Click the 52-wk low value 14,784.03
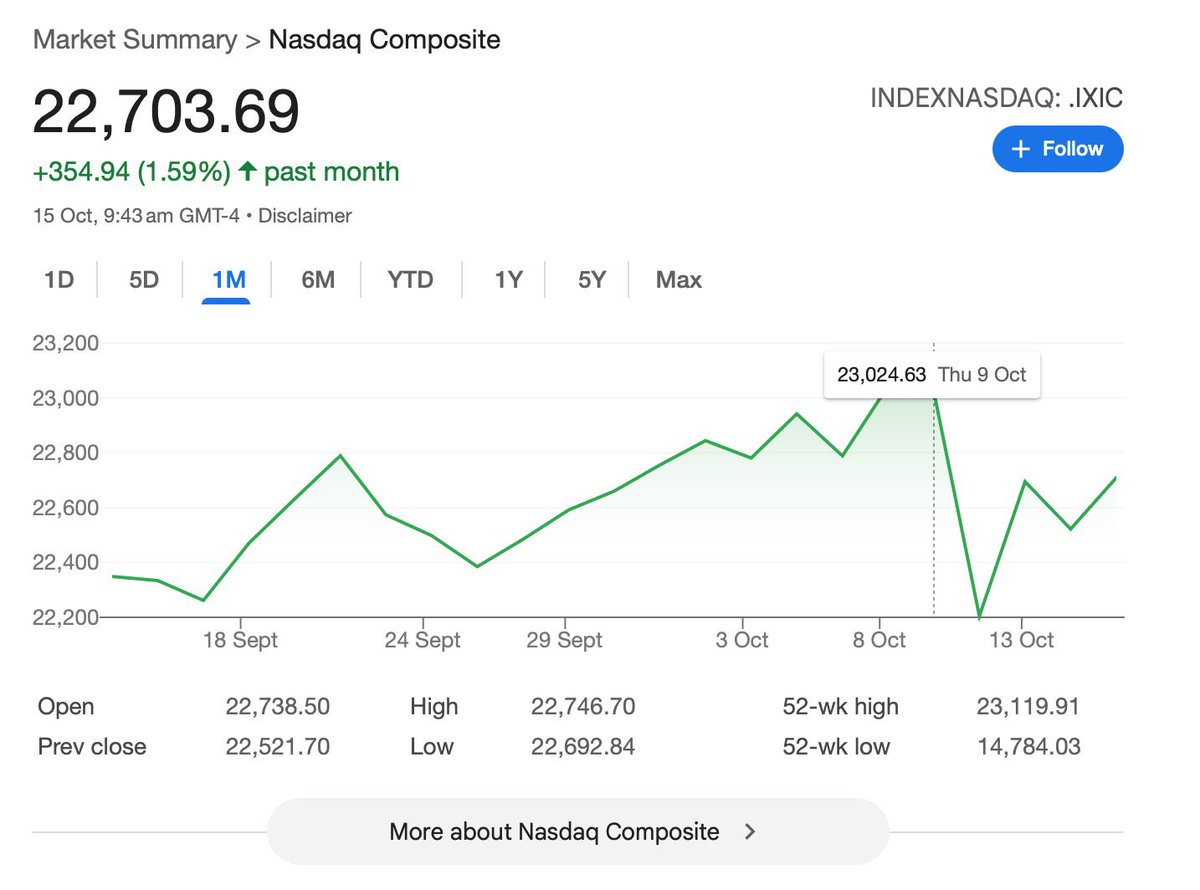Screen dimensions: 1200x890 1028,747
